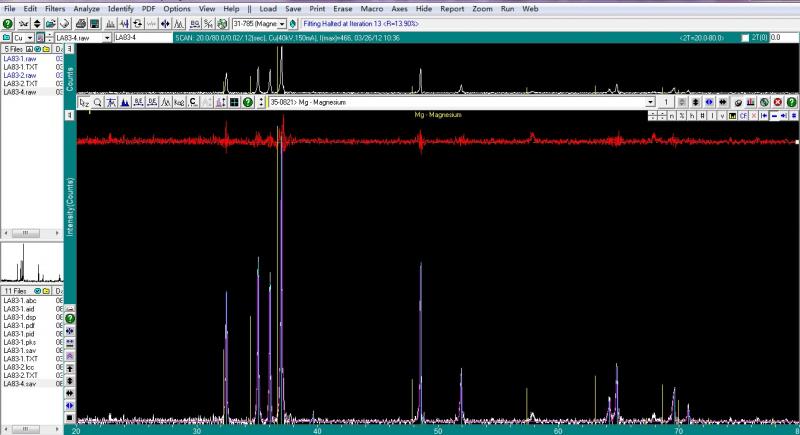This screenshot has width=800, height=435.
Task: Click the Load button in menu bar
Action: (x=268, y=7)
